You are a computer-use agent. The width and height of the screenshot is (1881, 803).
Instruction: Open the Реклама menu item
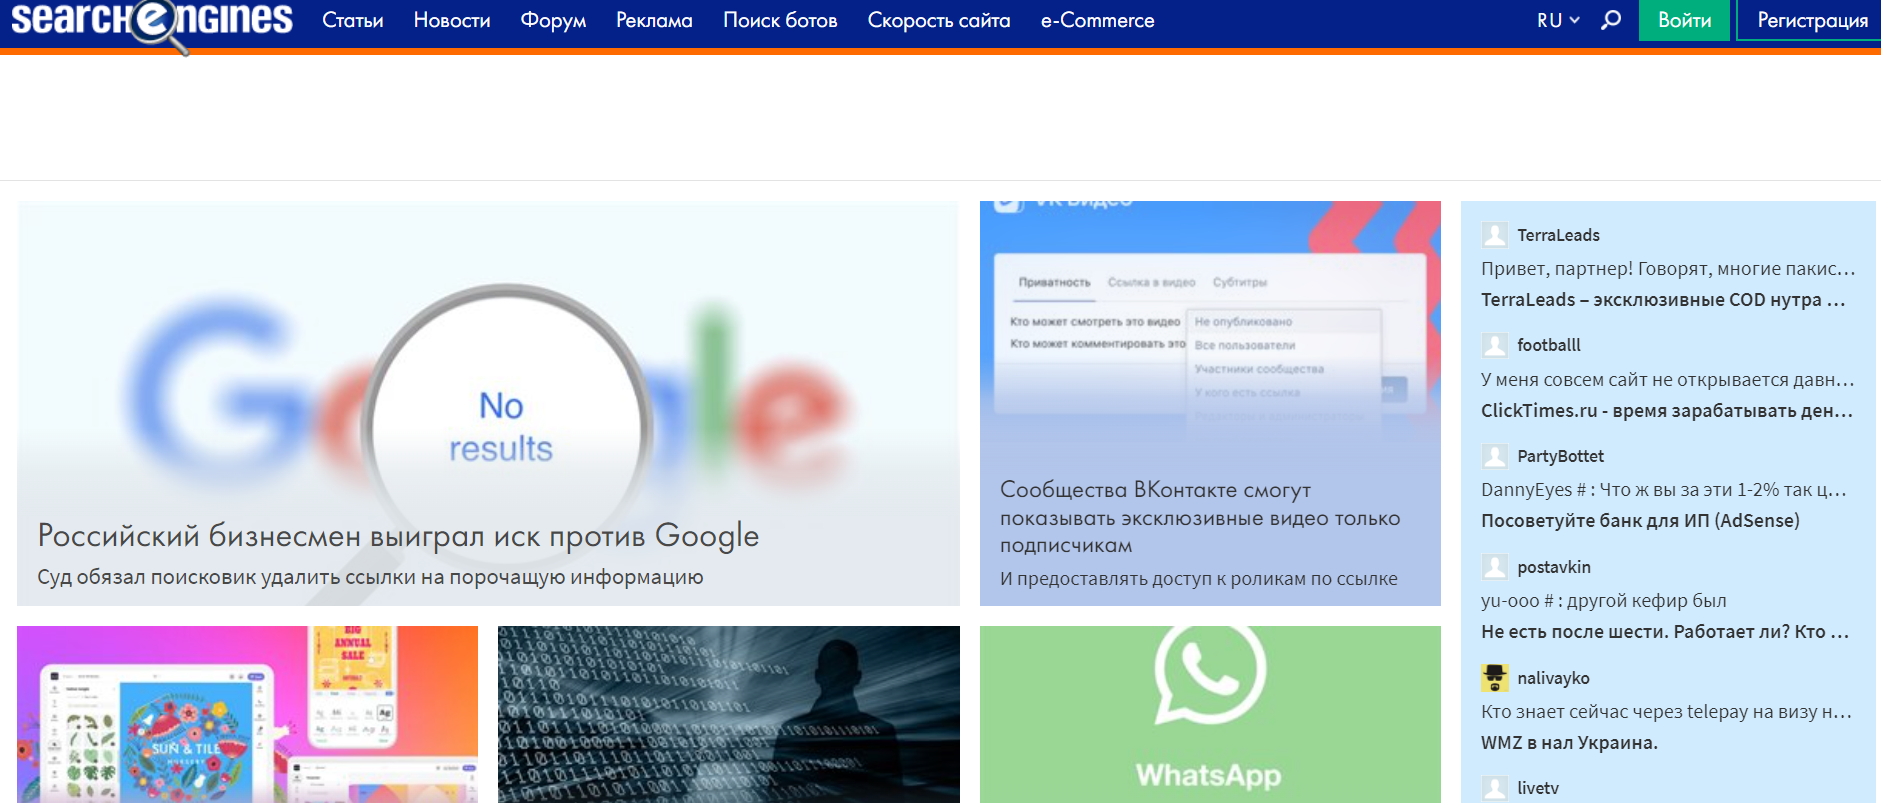654,20
